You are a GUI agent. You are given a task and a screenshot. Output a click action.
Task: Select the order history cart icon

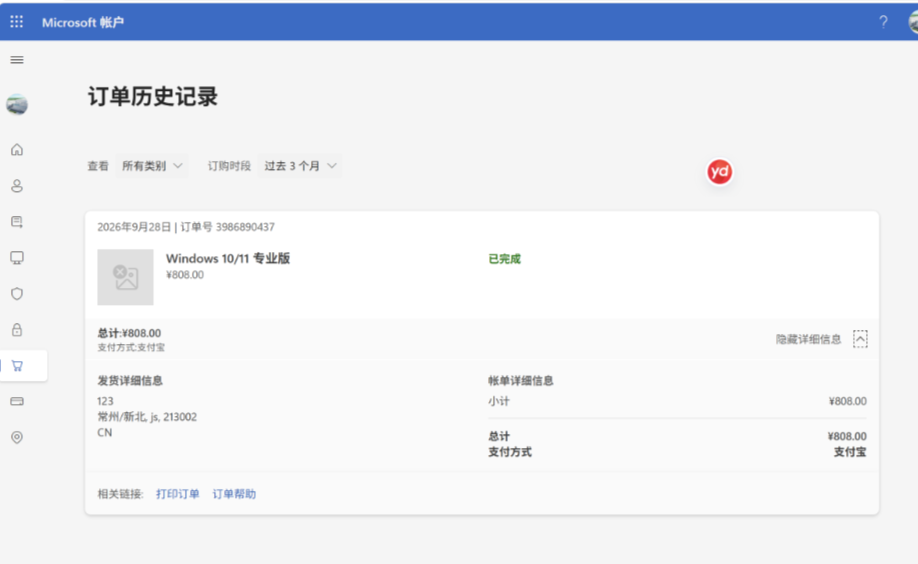(x=17, y=366)
